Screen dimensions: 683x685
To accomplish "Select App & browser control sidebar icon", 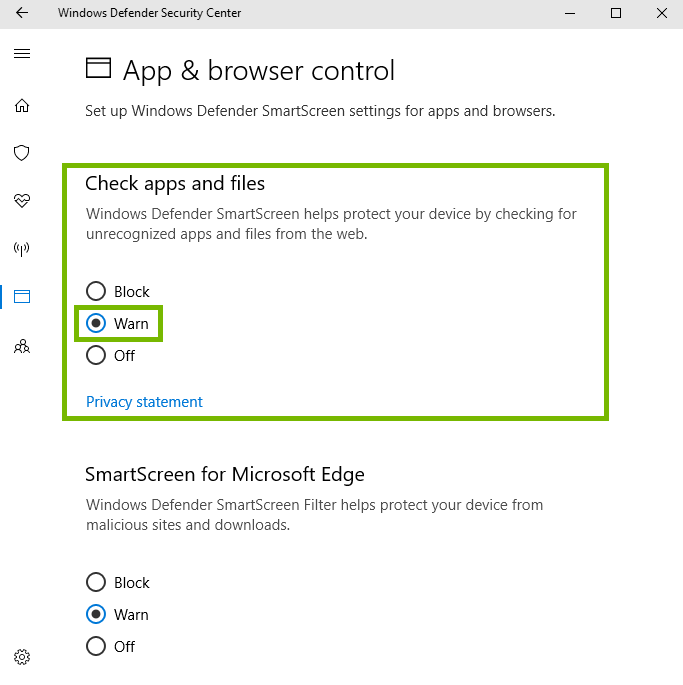I will [x=22, y=297].
